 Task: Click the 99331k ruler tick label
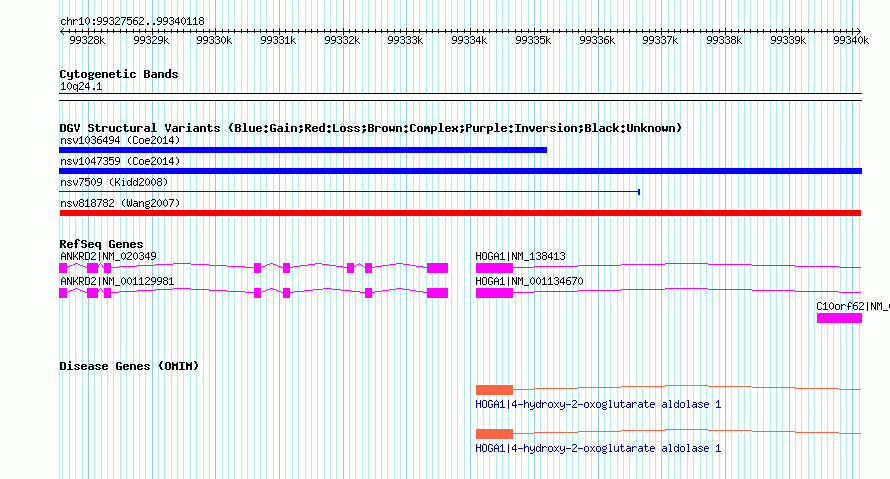278,40
